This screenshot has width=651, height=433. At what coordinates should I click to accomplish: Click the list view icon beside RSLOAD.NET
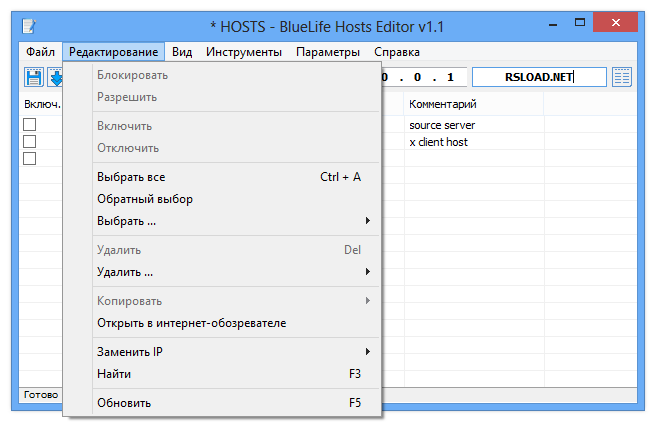[622, 77]
